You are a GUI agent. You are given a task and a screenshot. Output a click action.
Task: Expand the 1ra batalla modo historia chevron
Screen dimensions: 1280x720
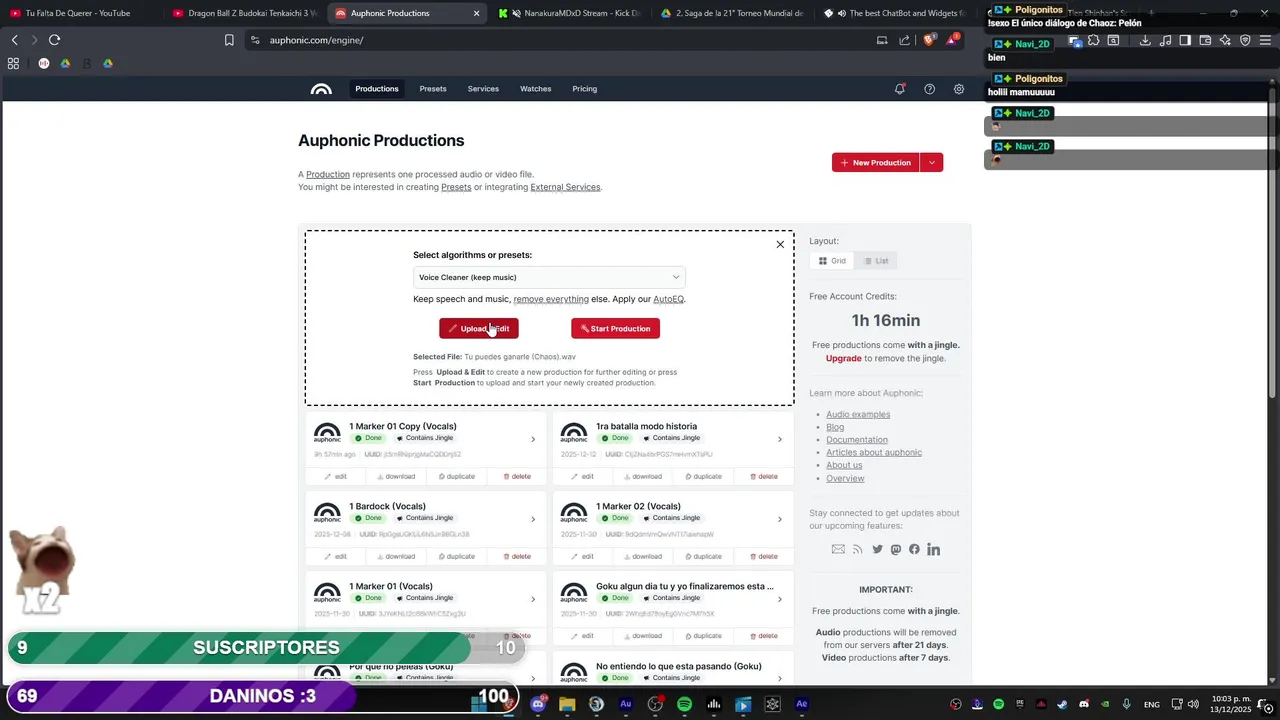pos(780,439)
